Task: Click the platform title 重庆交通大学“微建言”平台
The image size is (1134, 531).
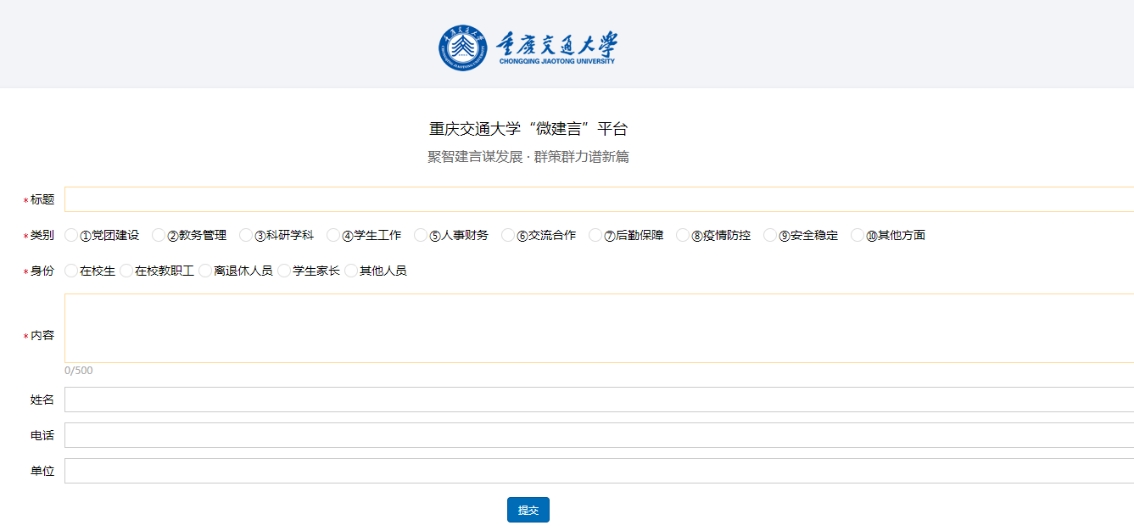Action: pos(528,130)
